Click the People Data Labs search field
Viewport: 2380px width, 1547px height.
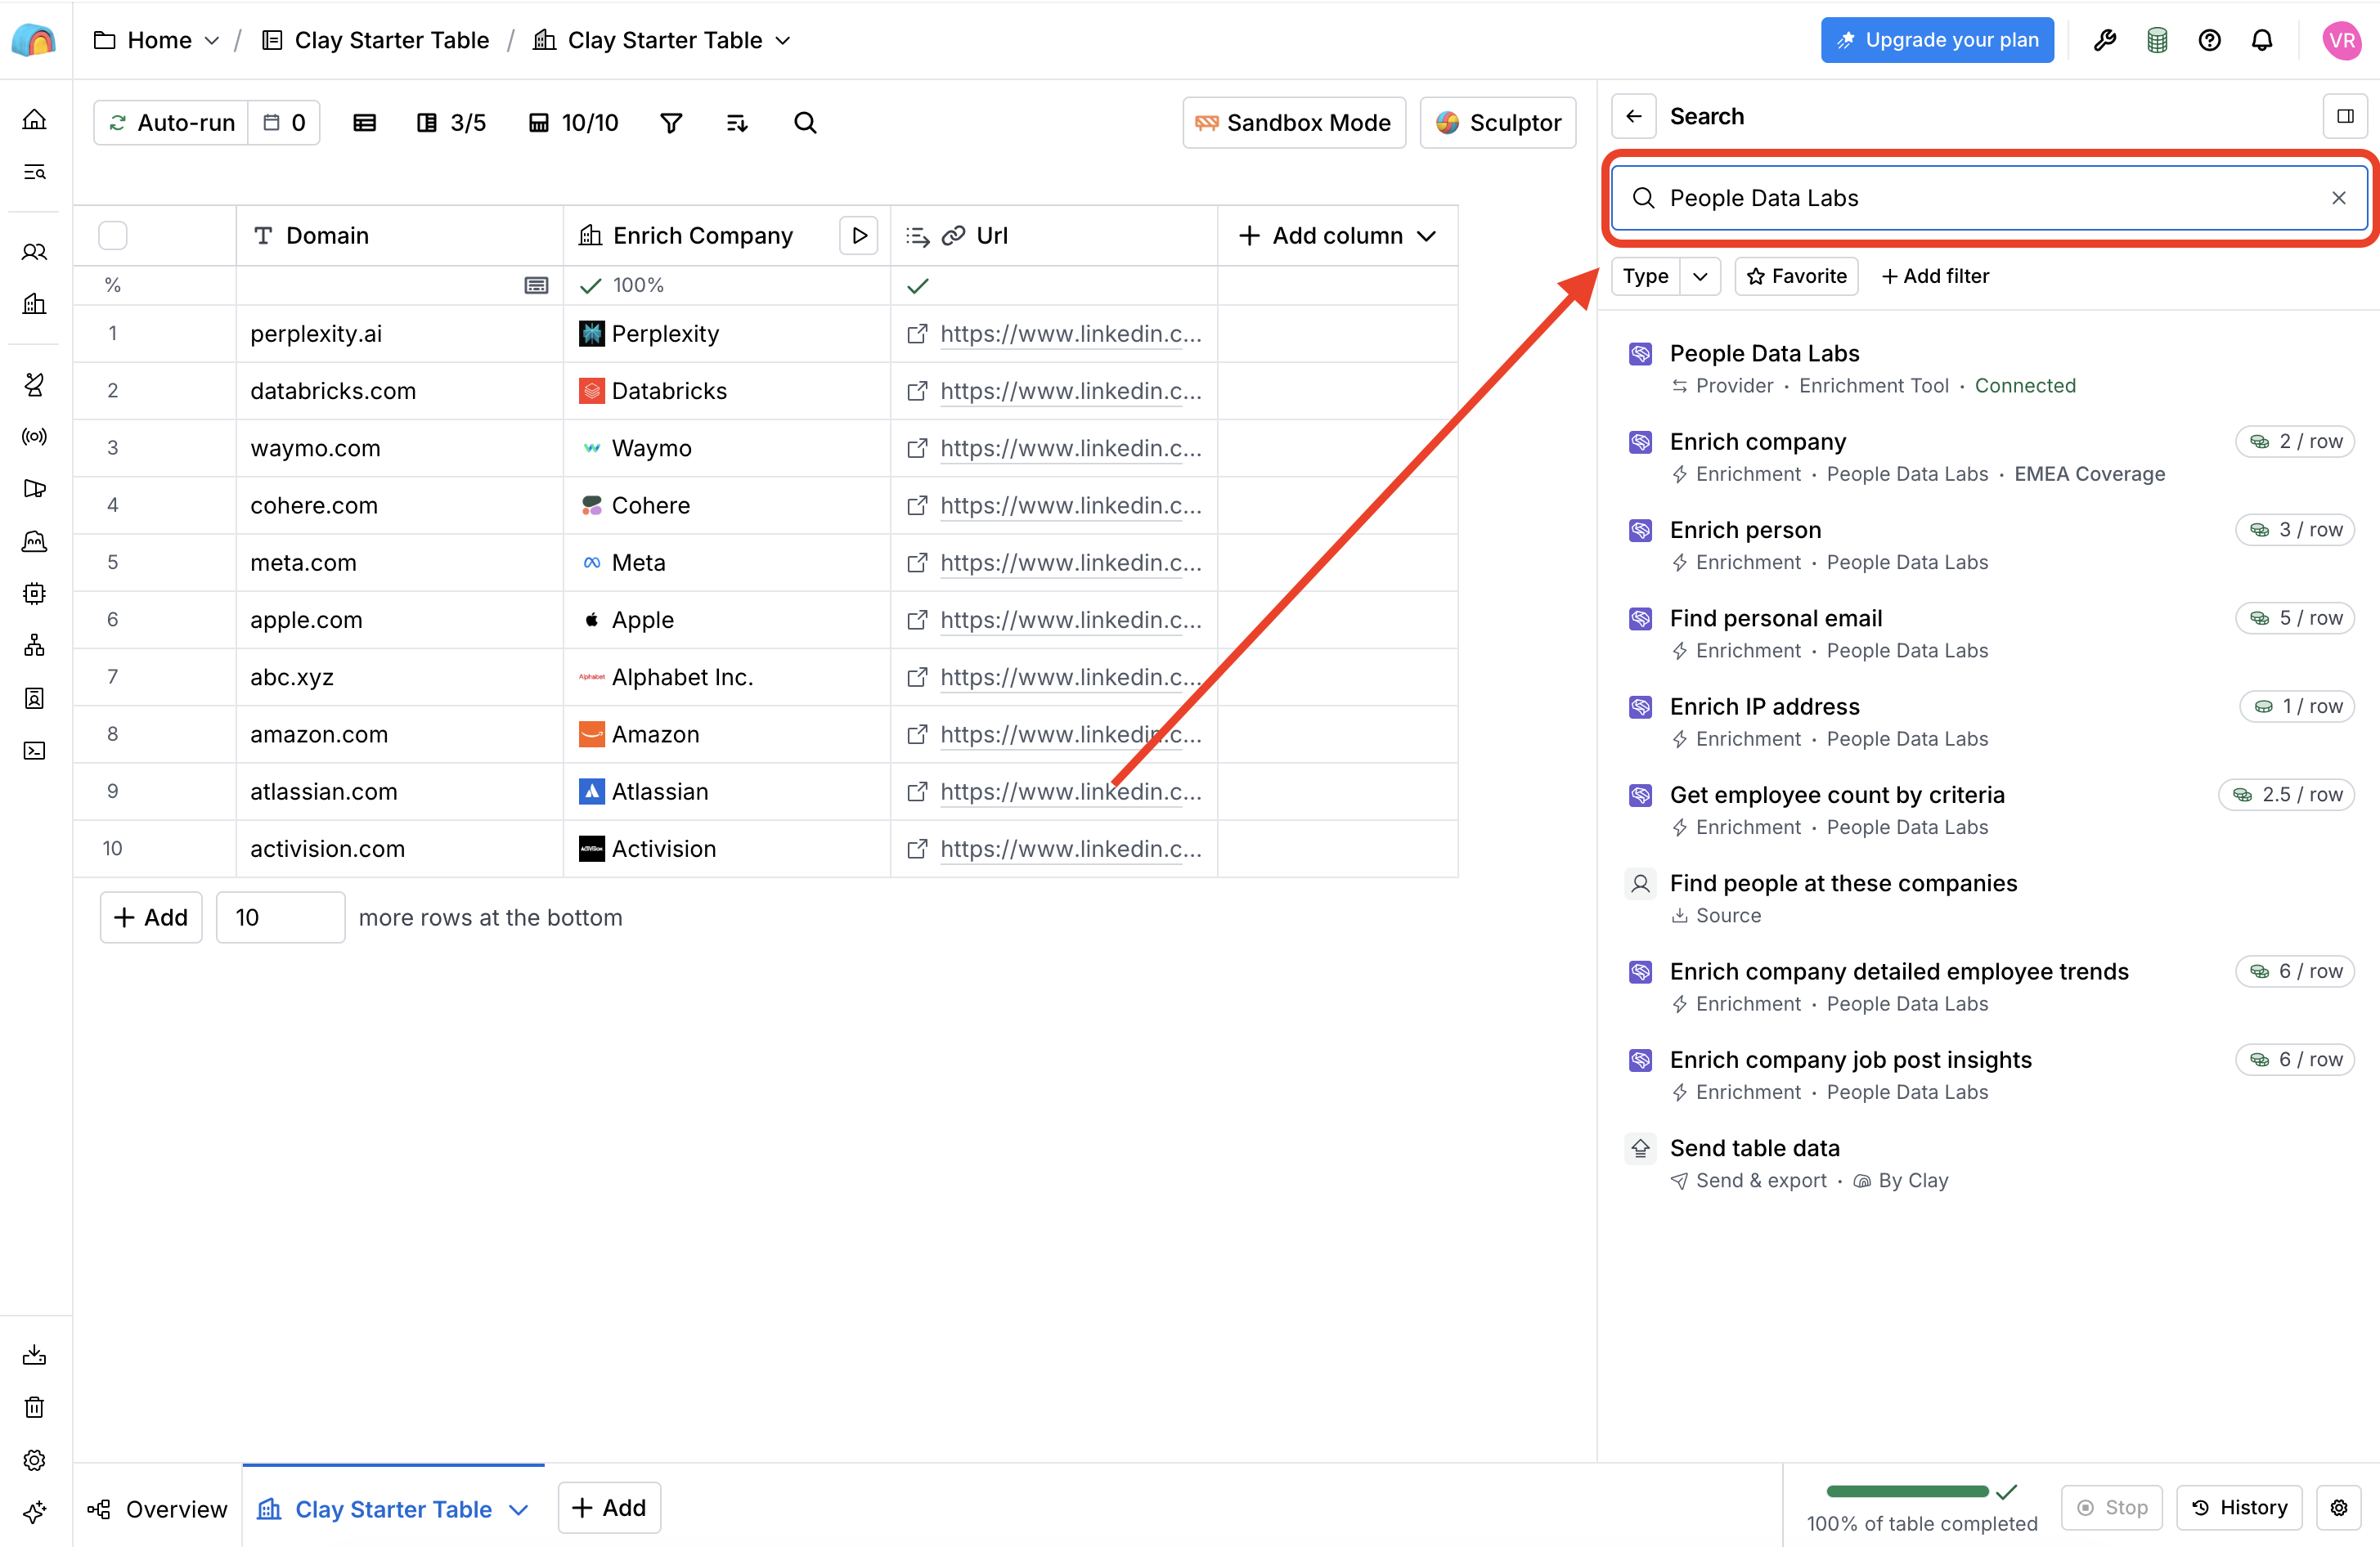click(1988, 198)
